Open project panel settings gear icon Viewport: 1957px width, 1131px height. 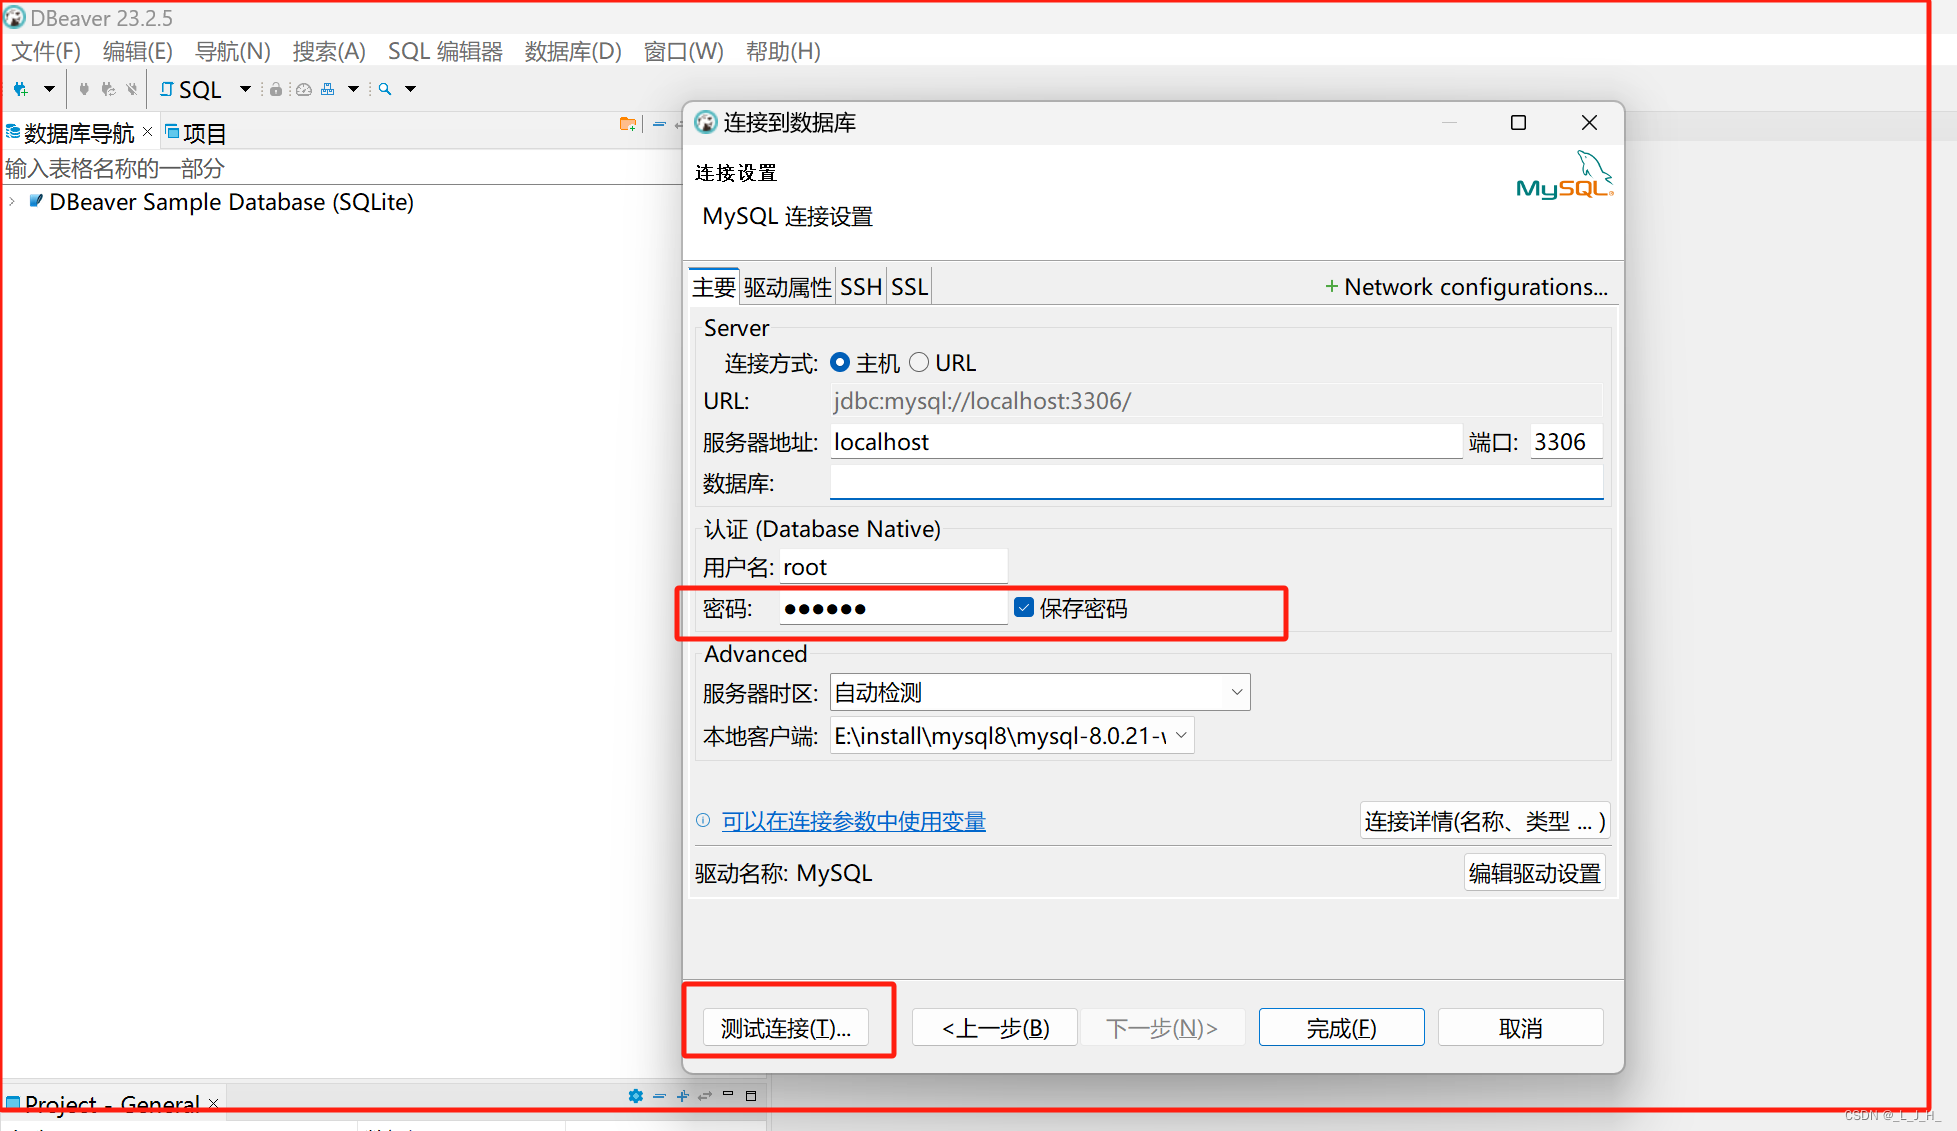click(635, 1096)
